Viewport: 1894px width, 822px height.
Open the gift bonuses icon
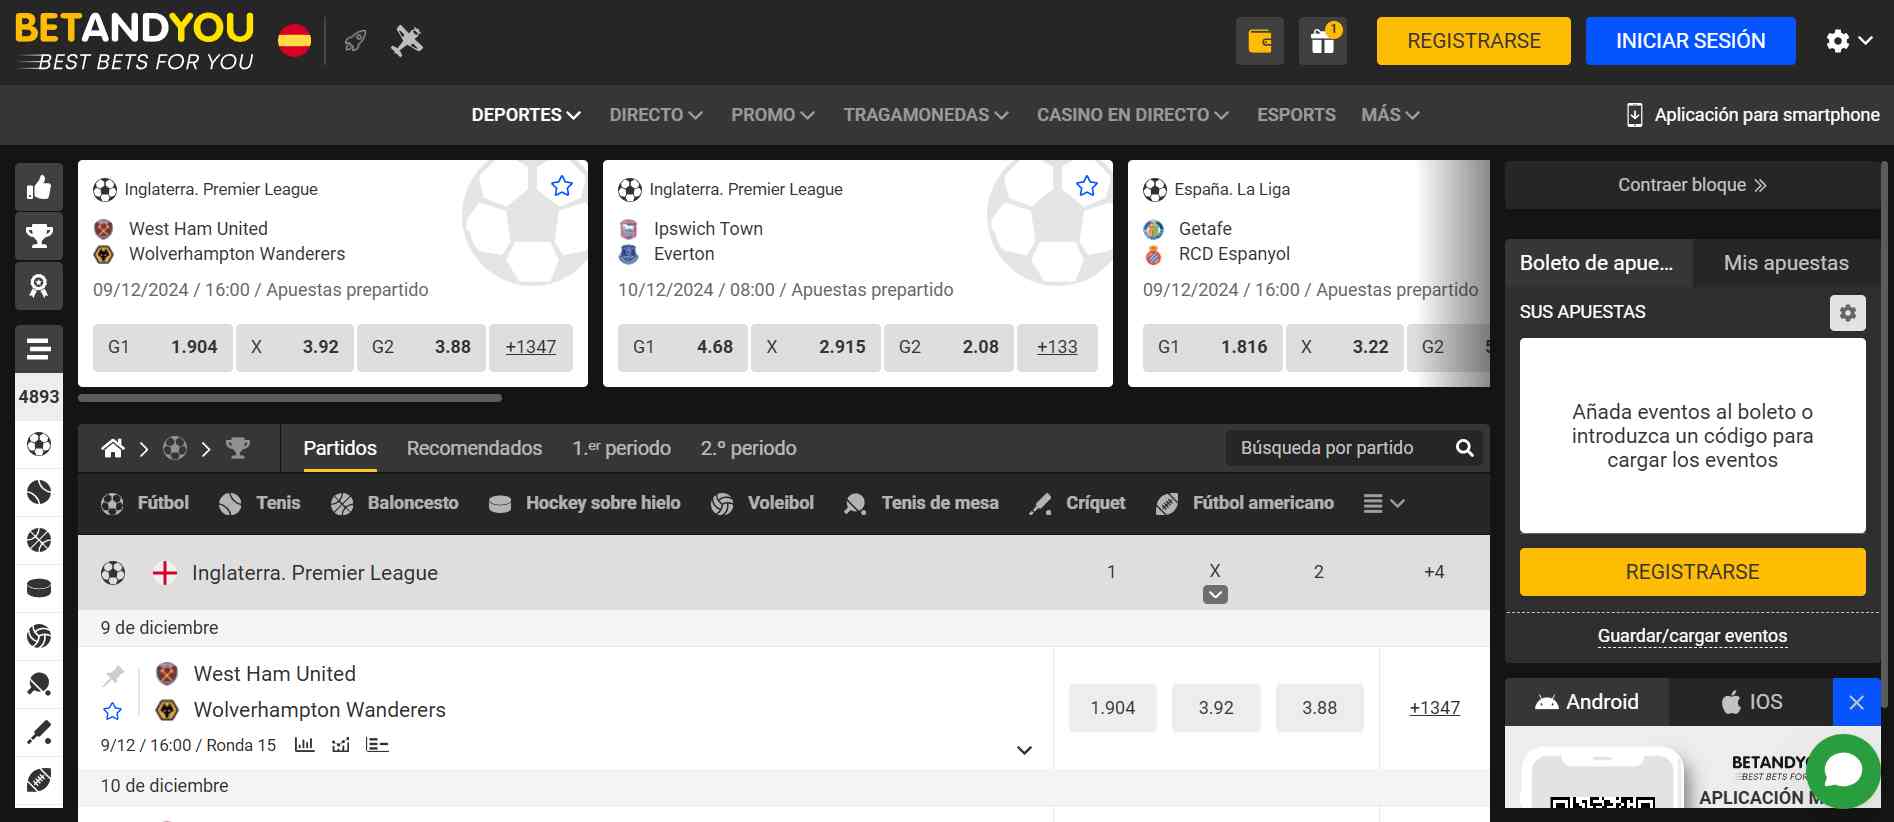[1322, 41]
